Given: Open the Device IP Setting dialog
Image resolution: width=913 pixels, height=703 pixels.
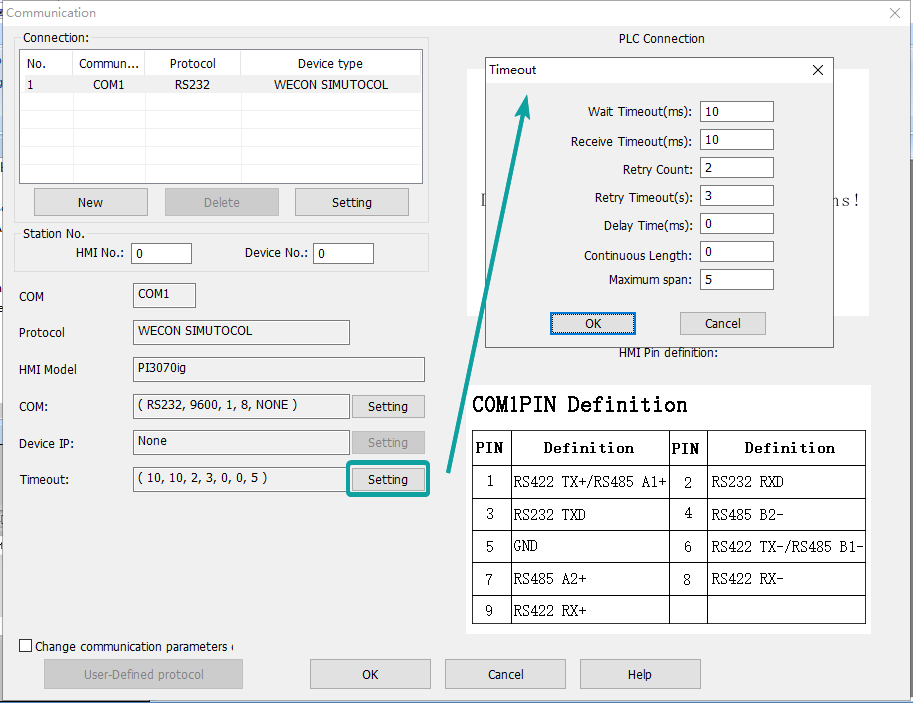Looking at the screenshot, I should pos(387,442).
